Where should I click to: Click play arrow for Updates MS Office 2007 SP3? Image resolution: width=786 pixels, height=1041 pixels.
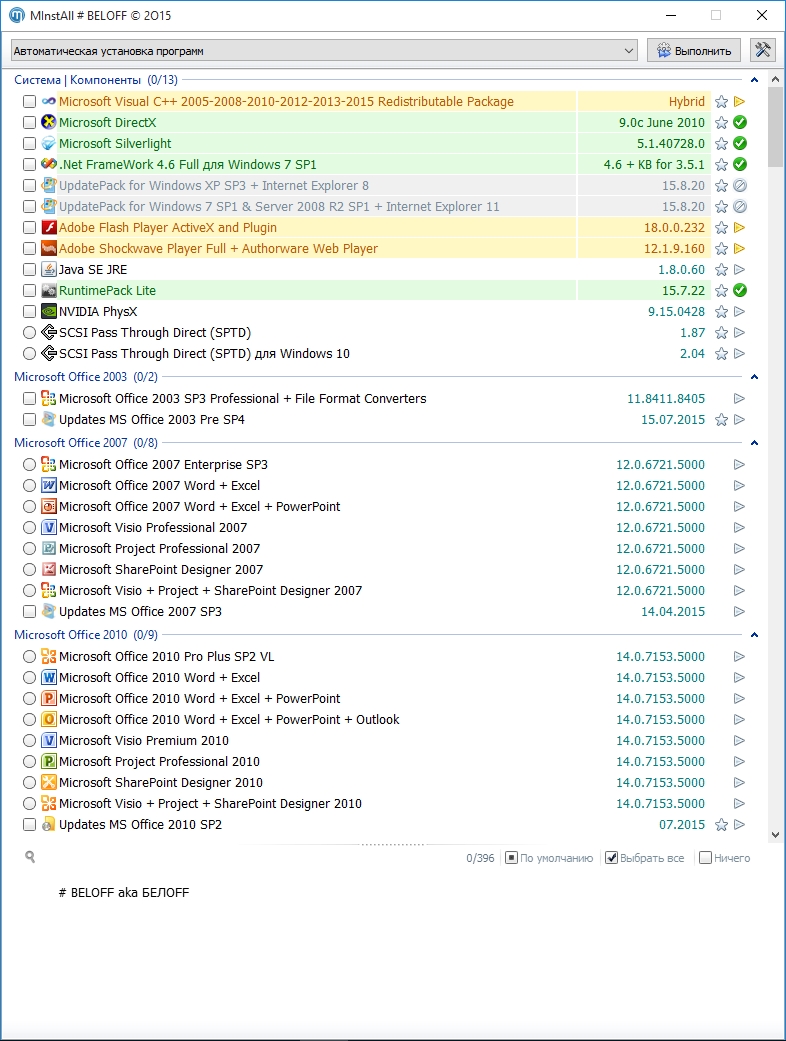point(740,611)
